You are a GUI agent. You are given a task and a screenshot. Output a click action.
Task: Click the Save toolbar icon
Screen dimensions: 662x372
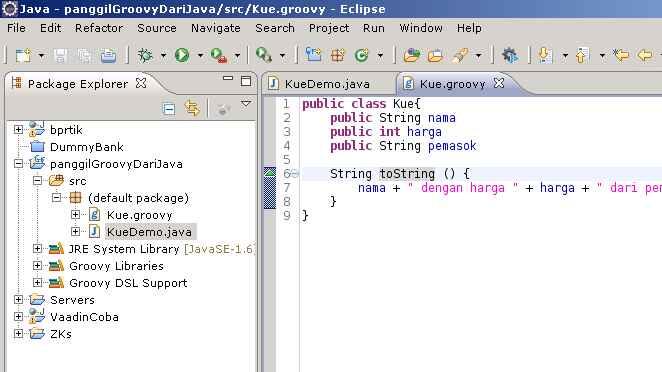(x=60, y=55)
